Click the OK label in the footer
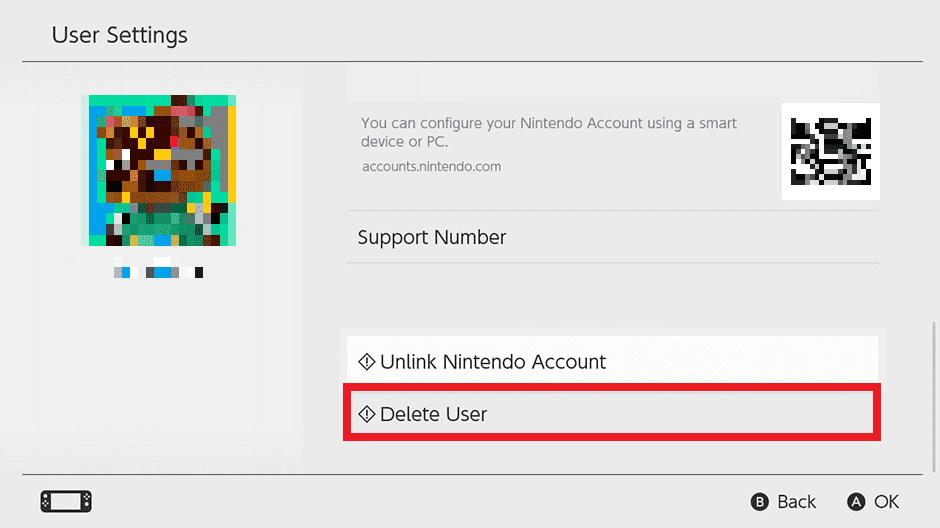 (x=886, y=502)
